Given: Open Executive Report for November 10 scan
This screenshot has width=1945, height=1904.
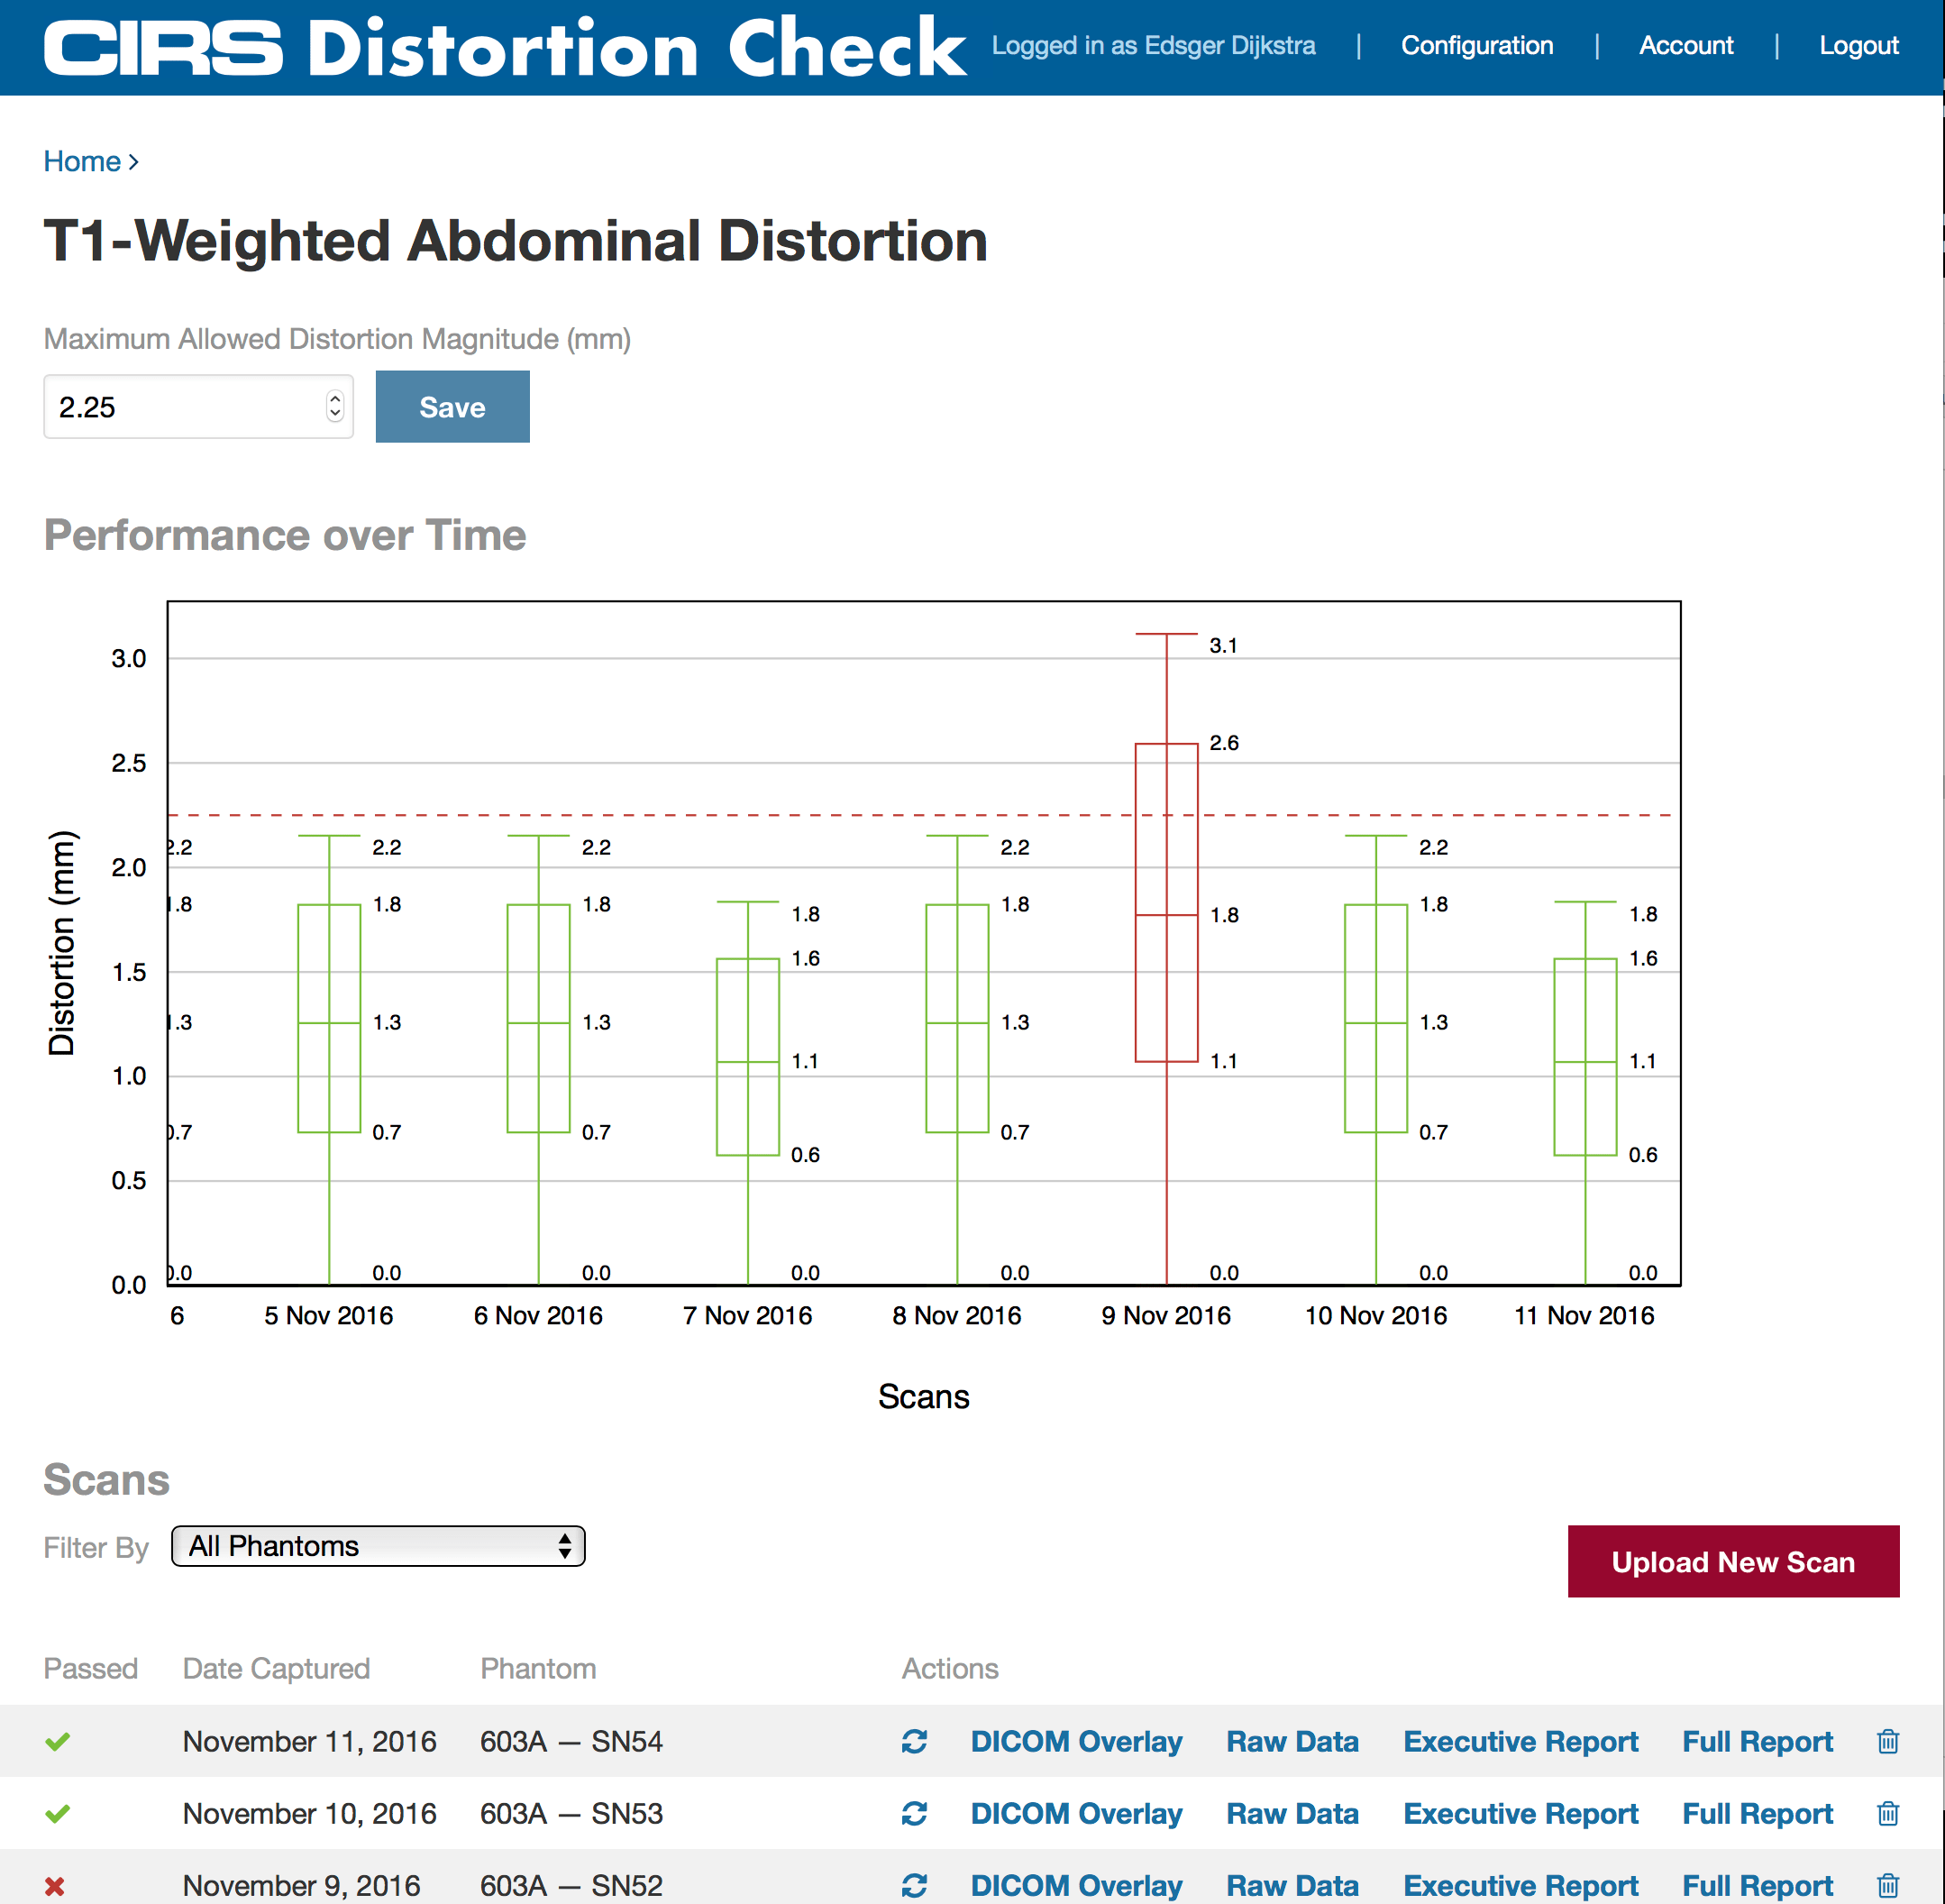Looking at the screenshot, I should [1520, 1813].
